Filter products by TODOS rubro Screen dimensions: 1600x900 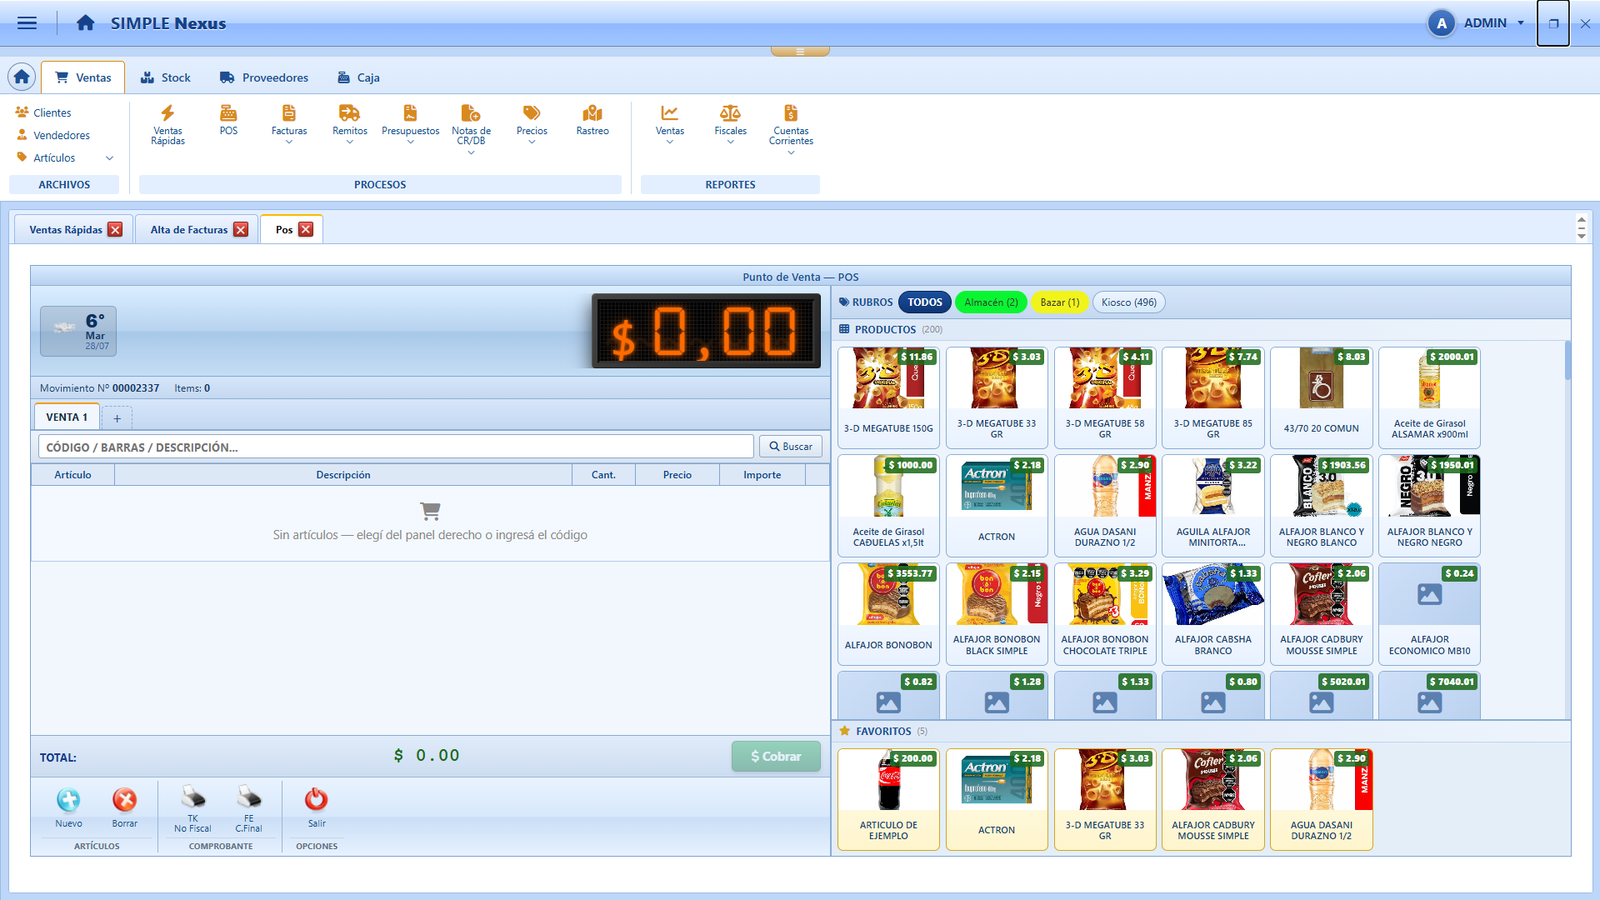(925, 302)
